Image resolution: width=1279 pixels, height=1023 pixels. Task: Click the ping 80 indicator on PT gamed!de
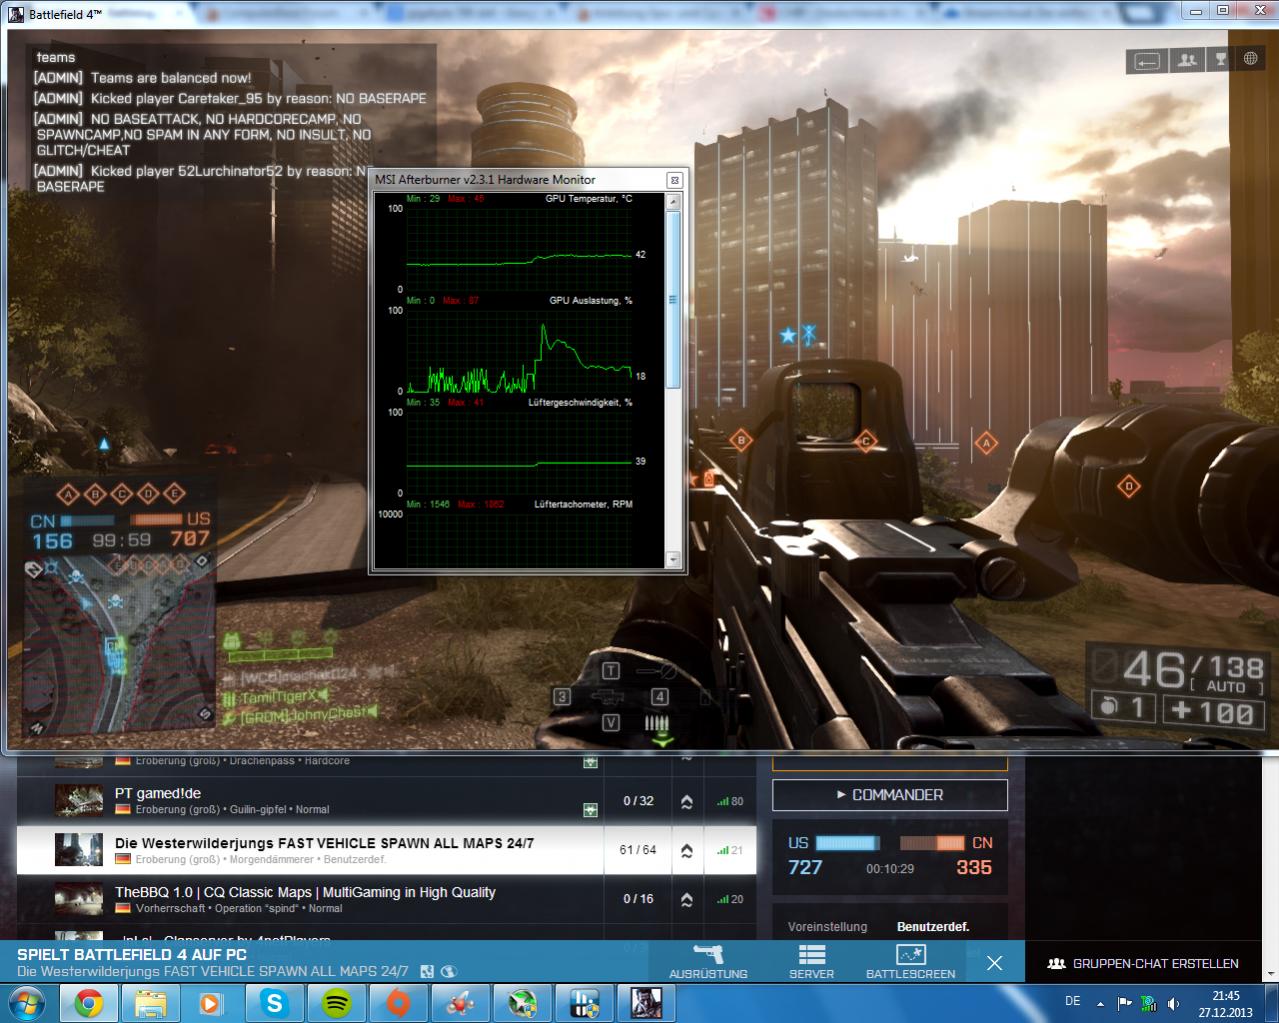pos(731,802)
